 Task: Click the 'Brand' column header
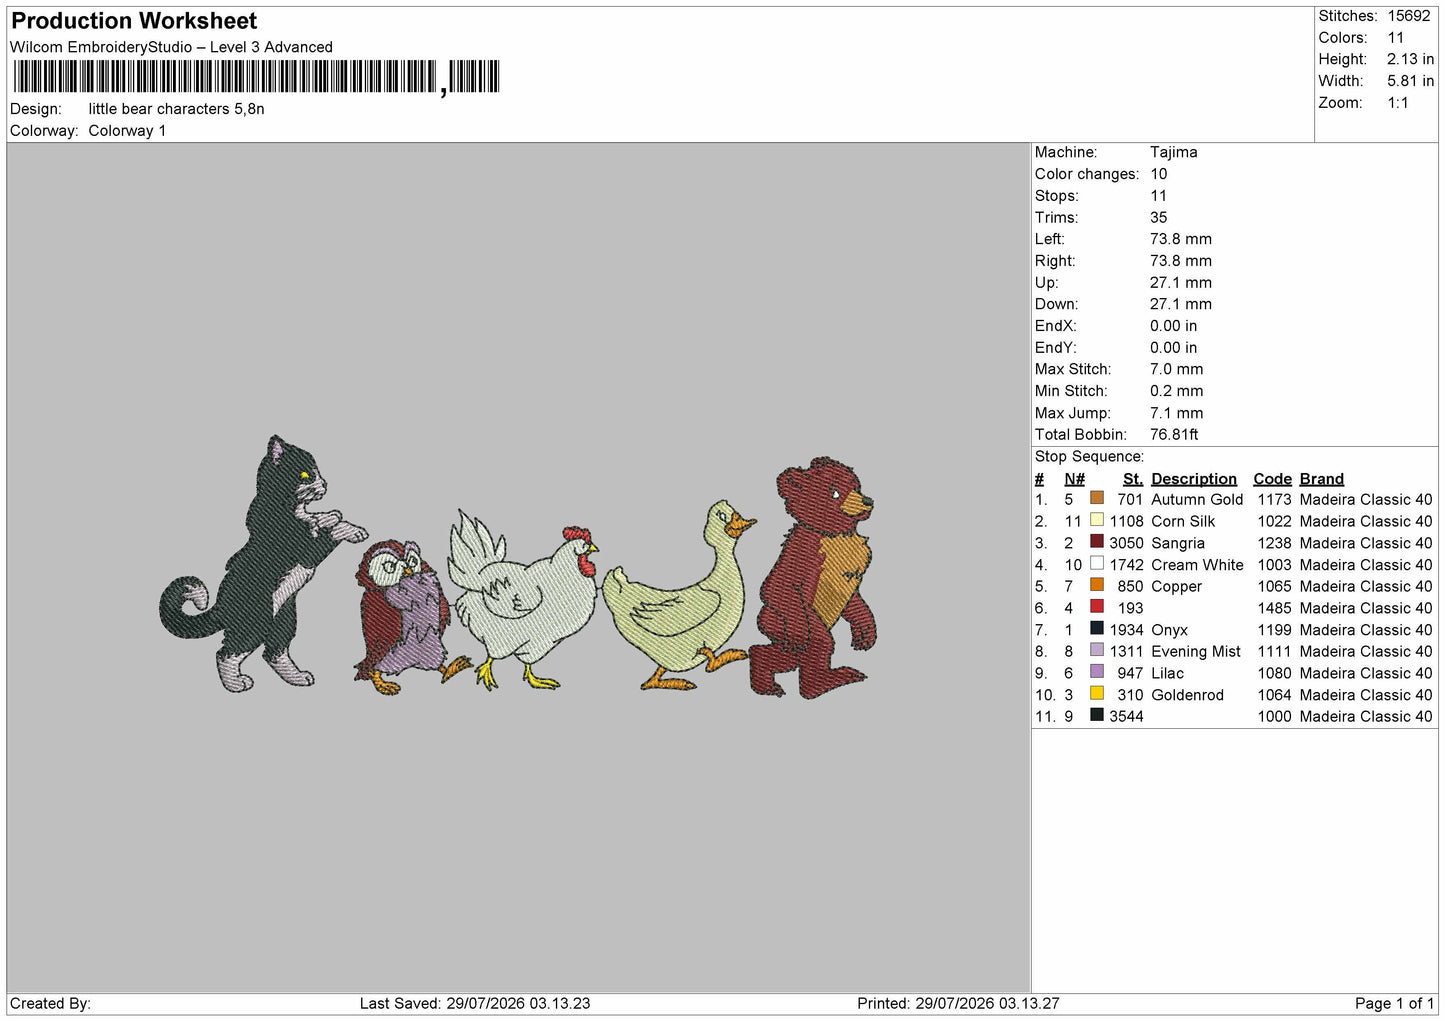(1322, 479)
